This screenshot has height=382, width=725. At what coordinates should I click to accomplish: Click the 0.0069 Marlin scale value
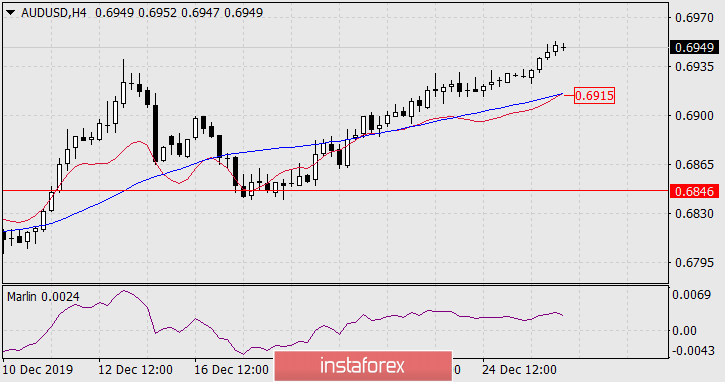point(691,295)
